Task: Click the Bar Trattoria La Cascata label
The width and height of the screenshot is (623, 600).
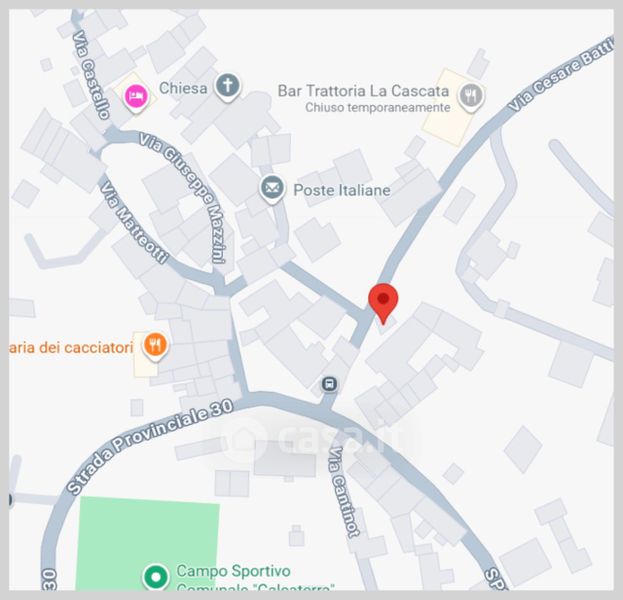Action: (x=363, y=91)
